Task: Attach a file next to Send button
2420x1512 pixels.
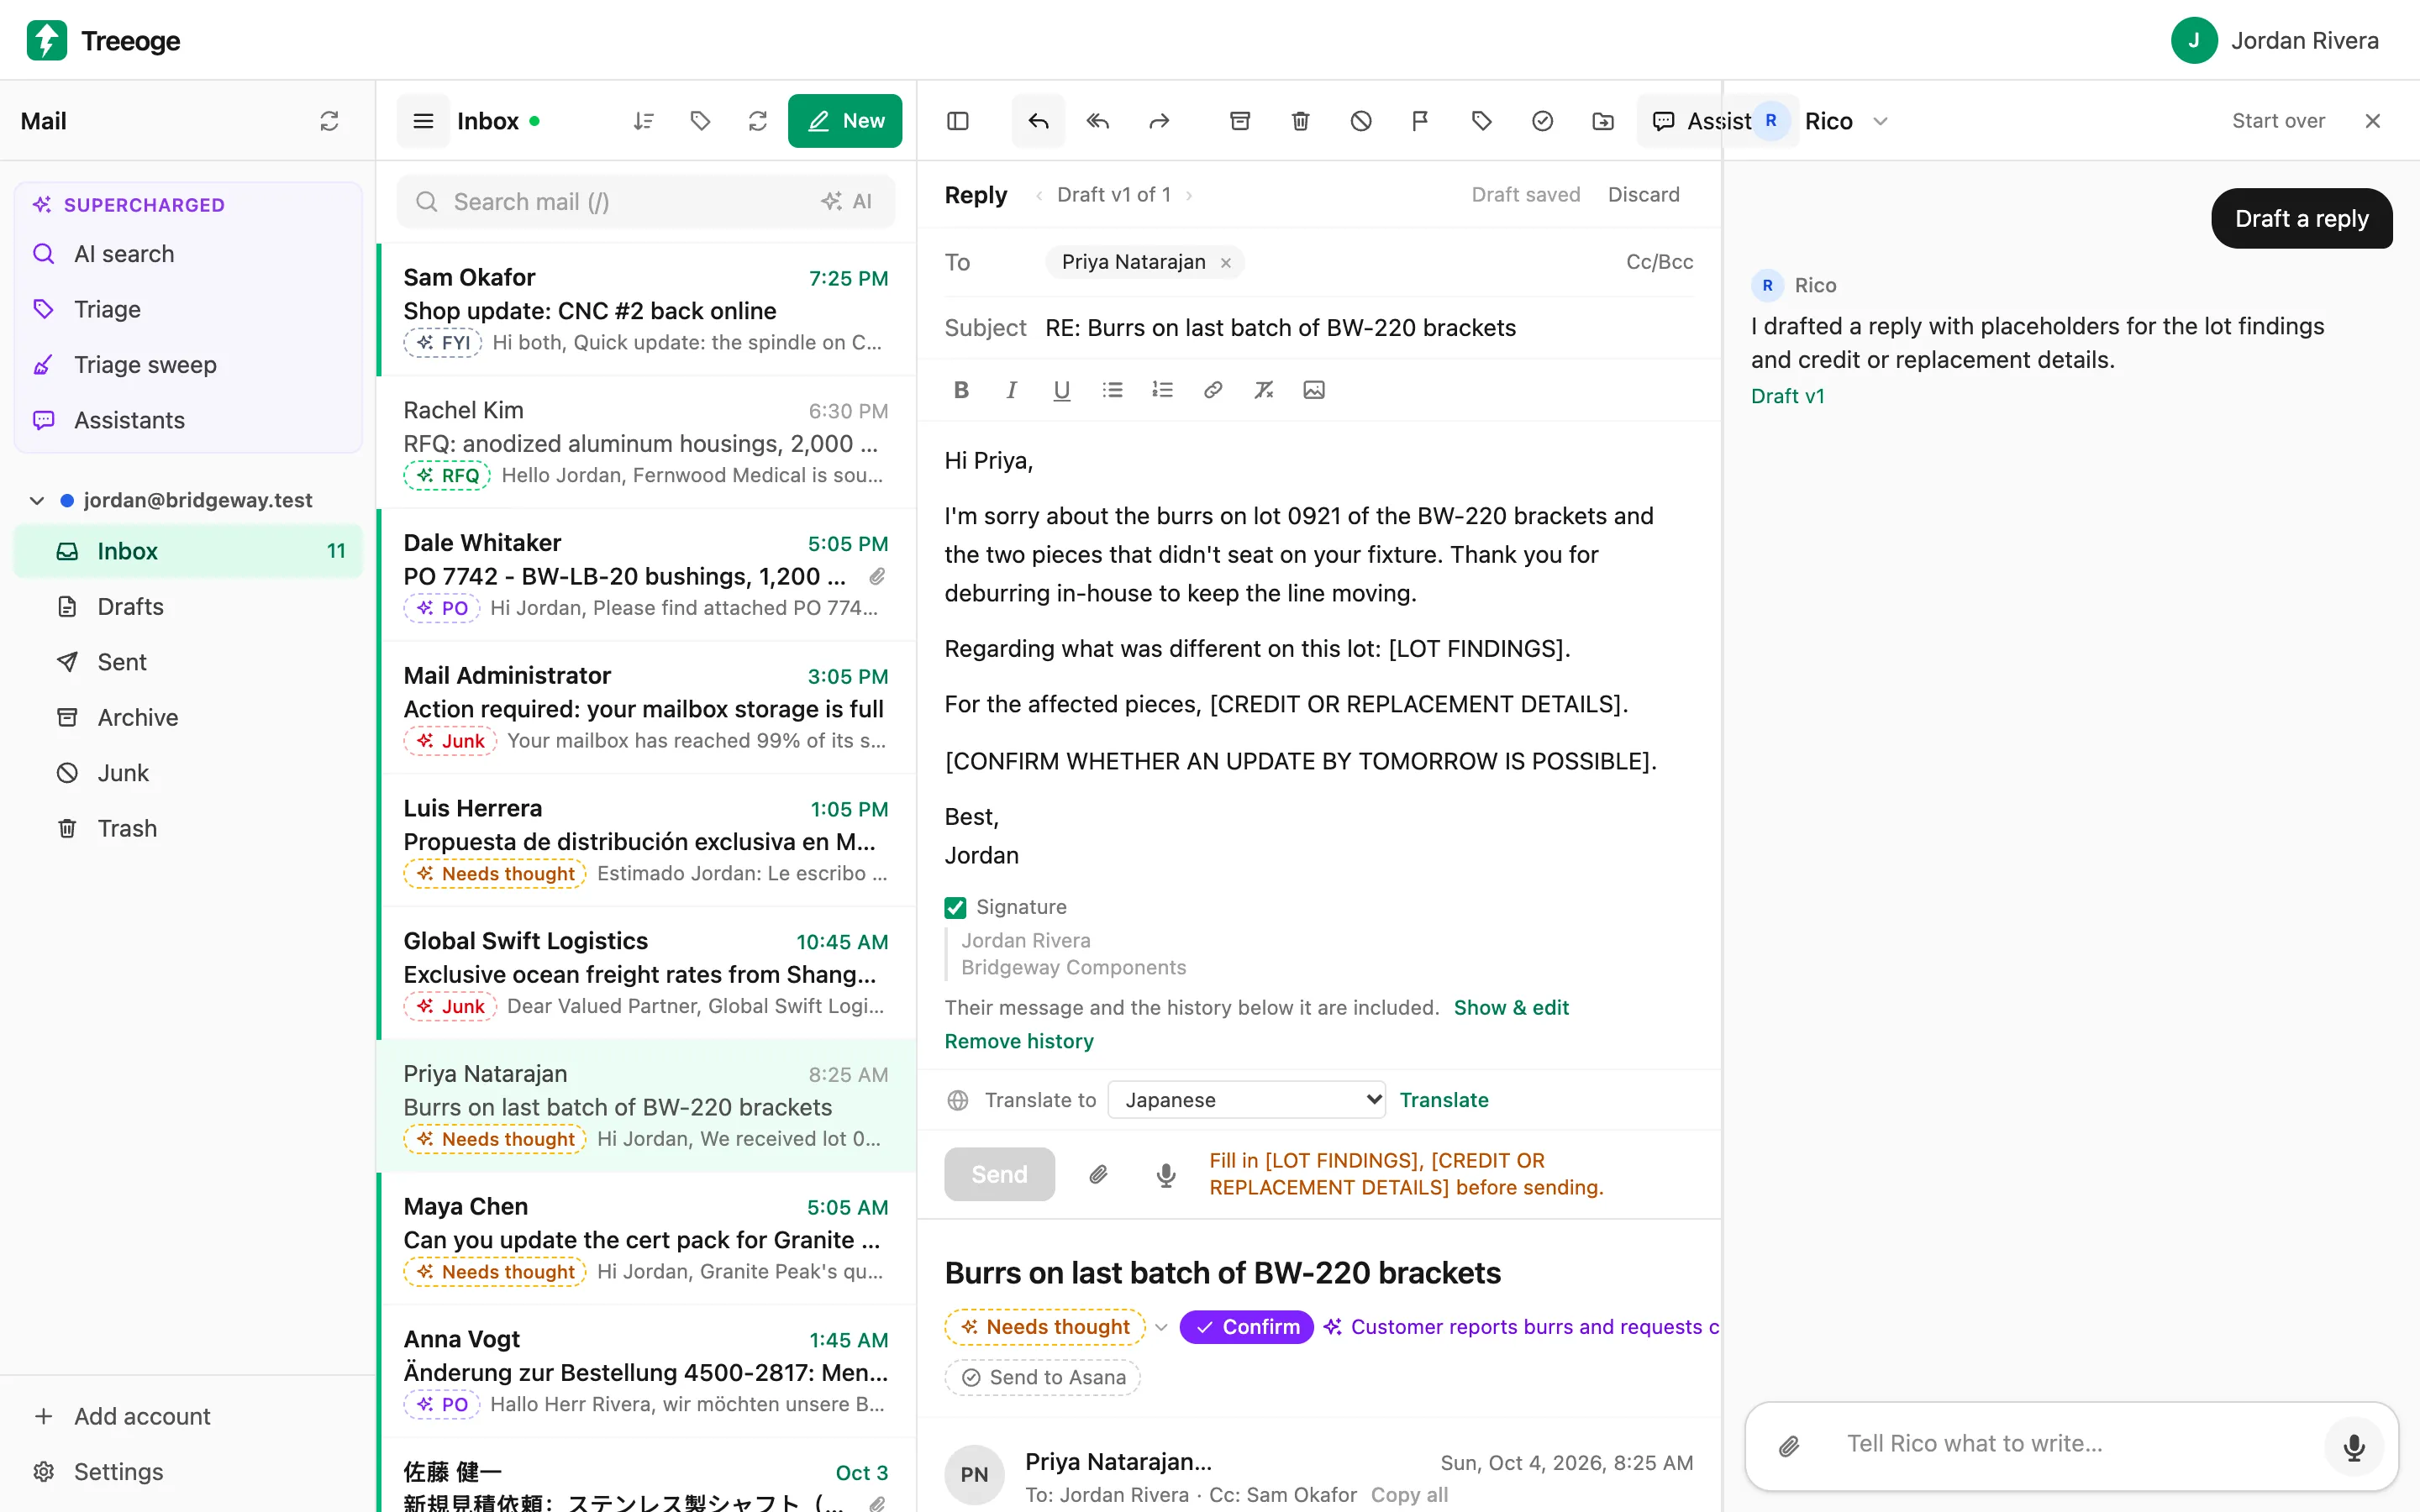Action: pos(1098,1174)
